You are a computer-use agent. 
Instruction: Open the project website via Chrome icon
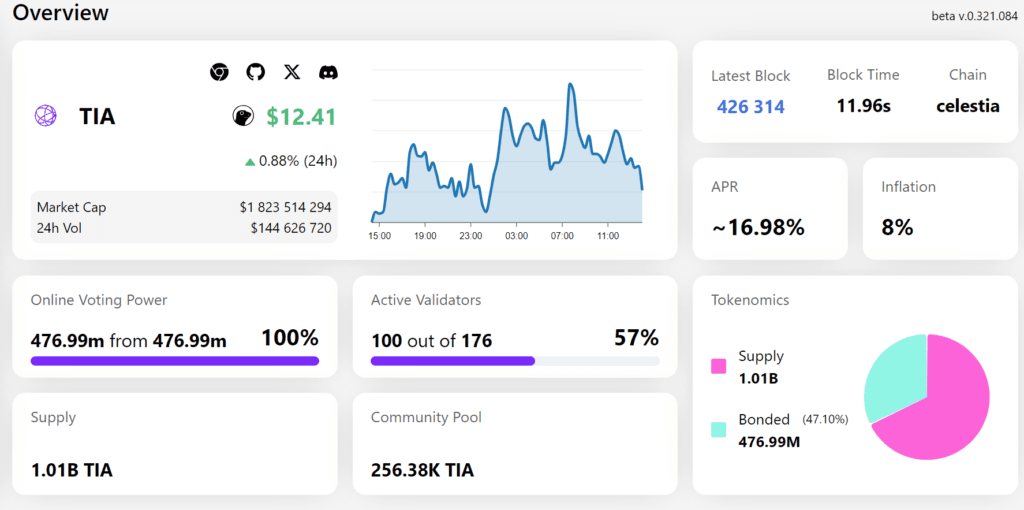[x=219, y=72]
